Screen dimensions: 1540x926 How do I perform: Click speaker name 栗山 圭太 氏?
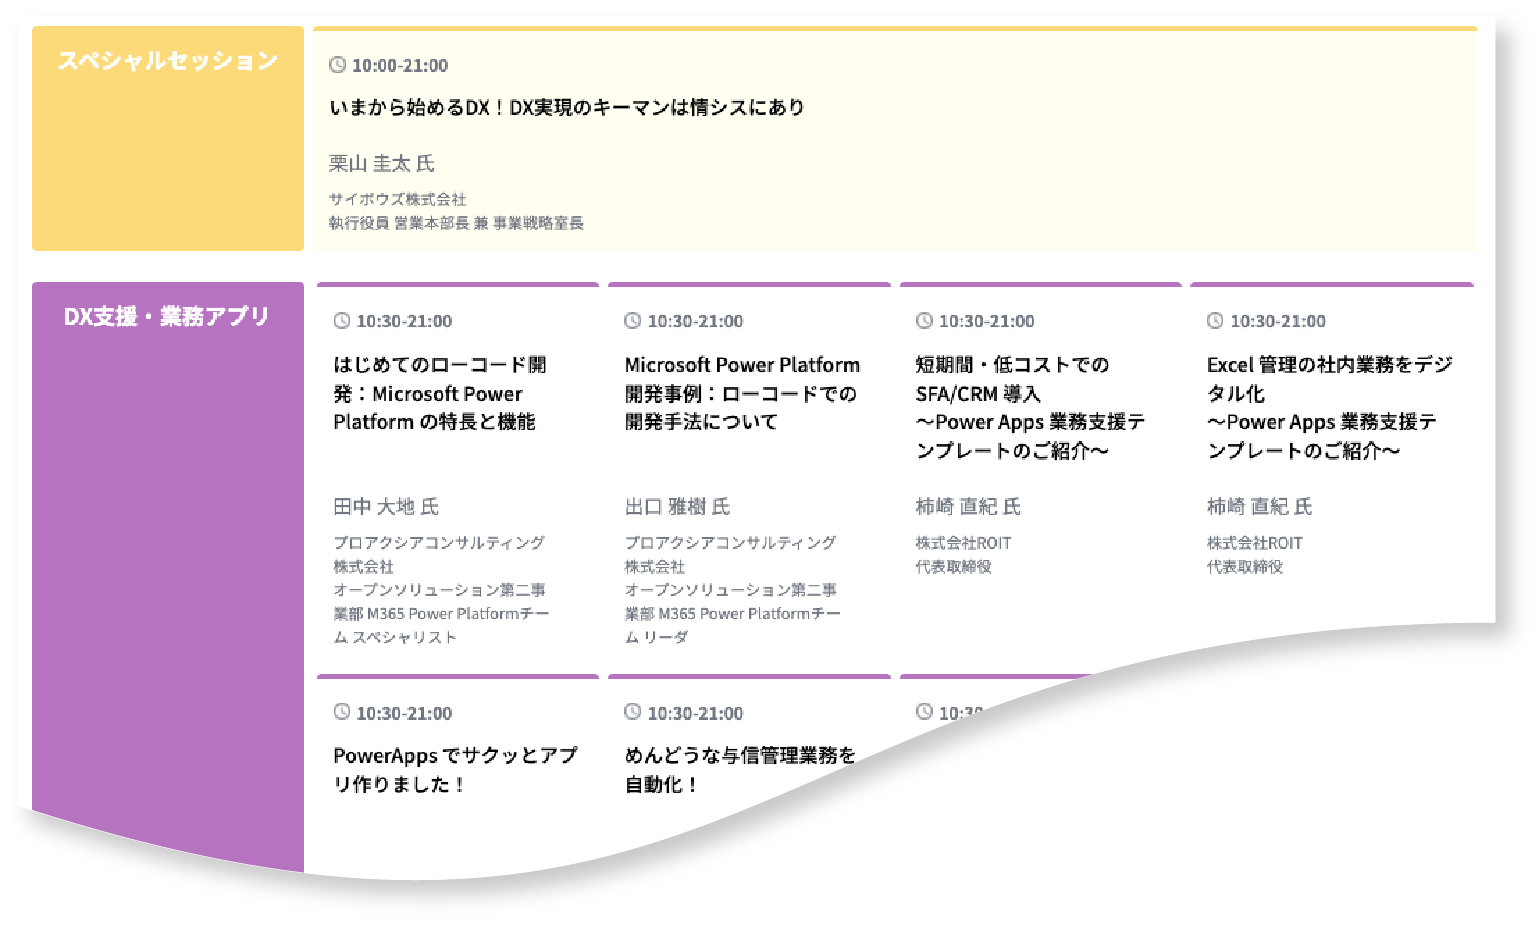382,163
